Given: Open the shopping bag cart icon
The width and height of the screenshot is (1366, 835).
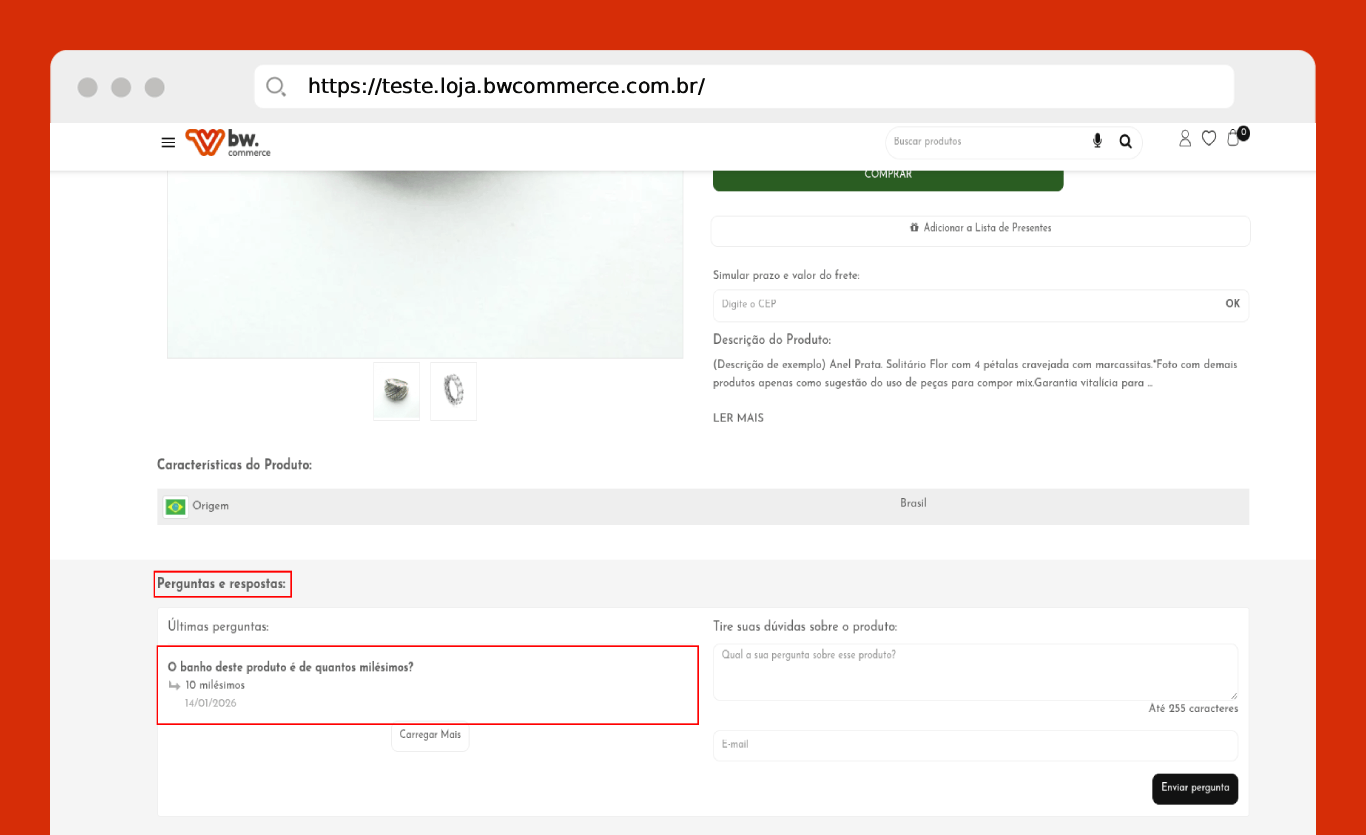Looking at the screenshot, I should click(x=1234, y=139).
